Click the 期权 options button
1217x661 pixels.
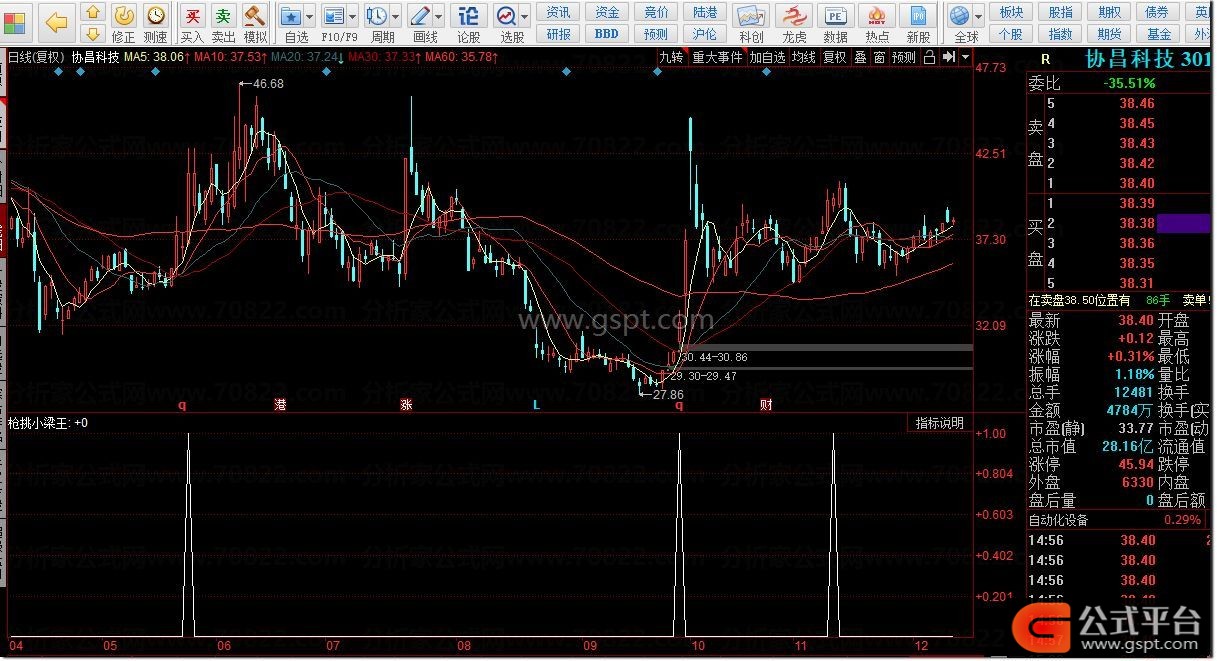point(1109,12)
